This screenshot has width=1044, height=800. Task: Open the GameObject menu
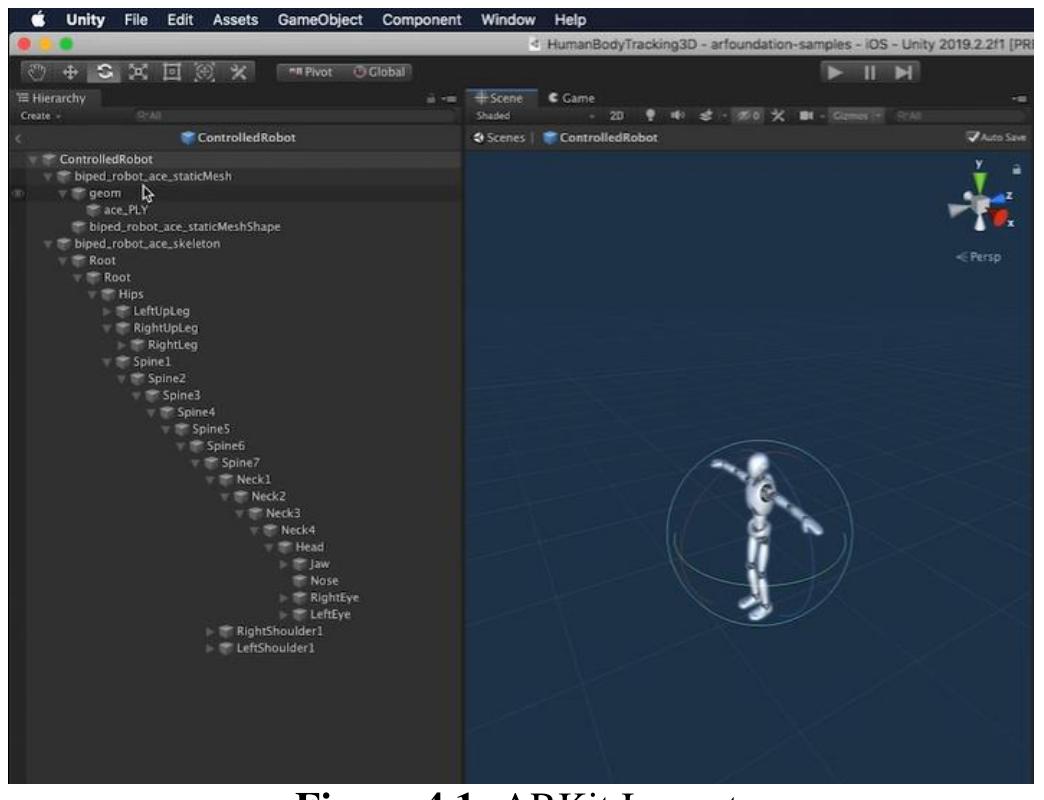tap(320, 20)
